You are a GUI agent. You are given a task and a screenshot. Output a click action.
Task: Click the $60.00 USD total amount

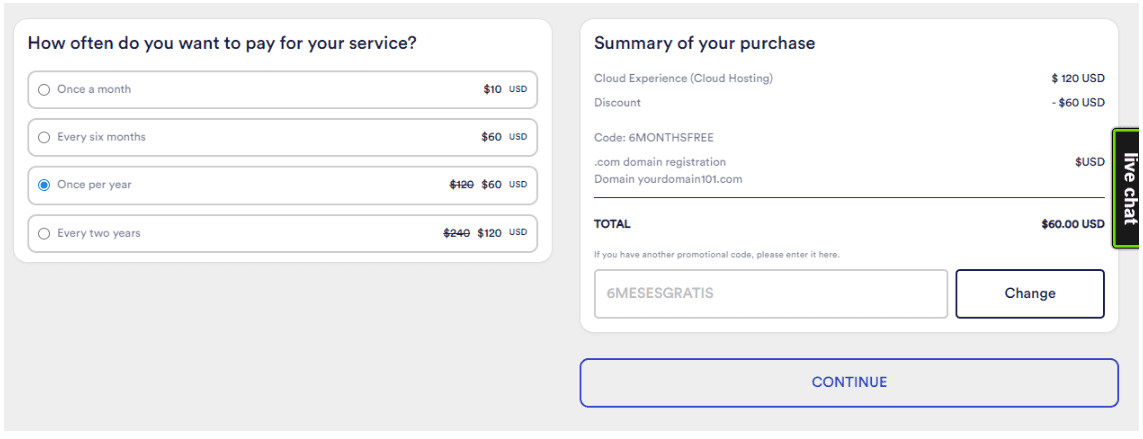[1073, 225]
